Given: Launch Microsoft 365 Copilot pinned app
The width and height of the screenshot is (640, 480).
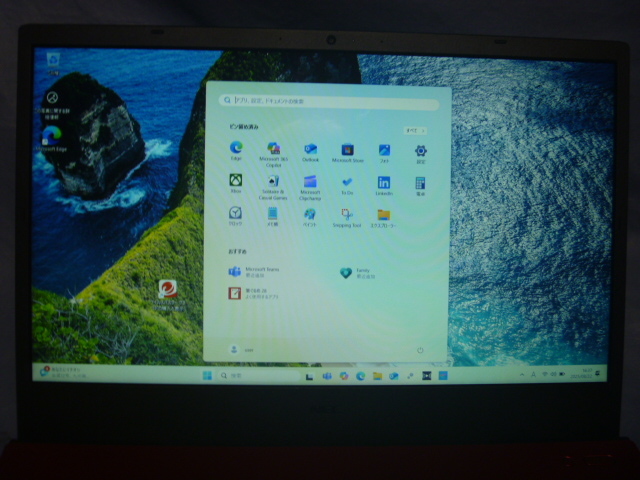Looking at the screenshot, I should 273,154.
